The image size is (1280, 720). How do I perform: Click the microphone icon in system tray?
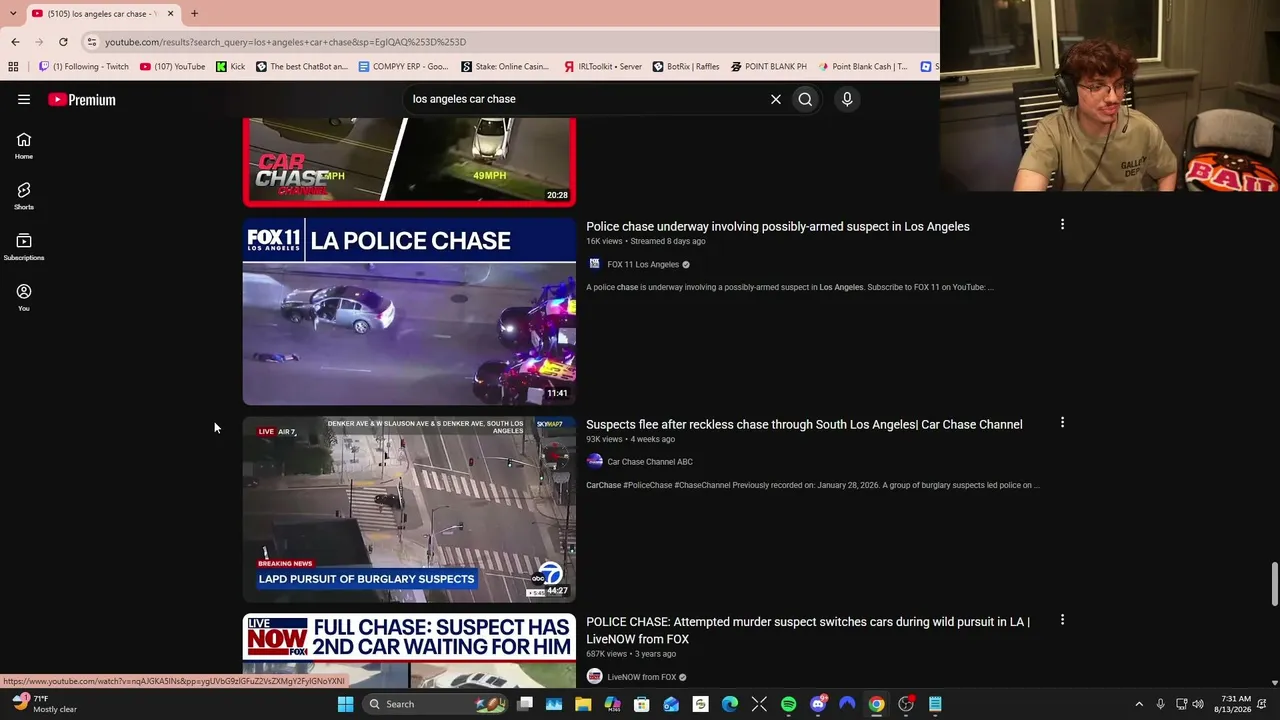[1160, 704]
